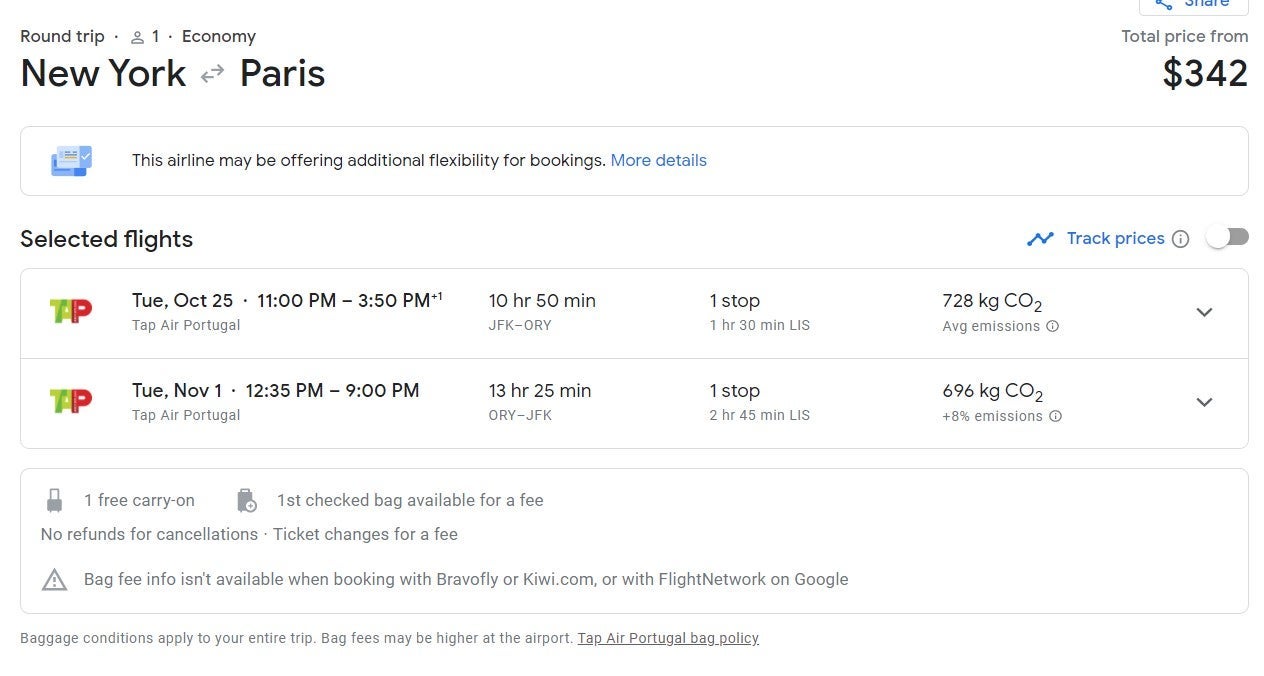This screenshot has width=1264, height=676.
Task: Click the Avg emissions info icon
Action: click(x=1052, y=326)
